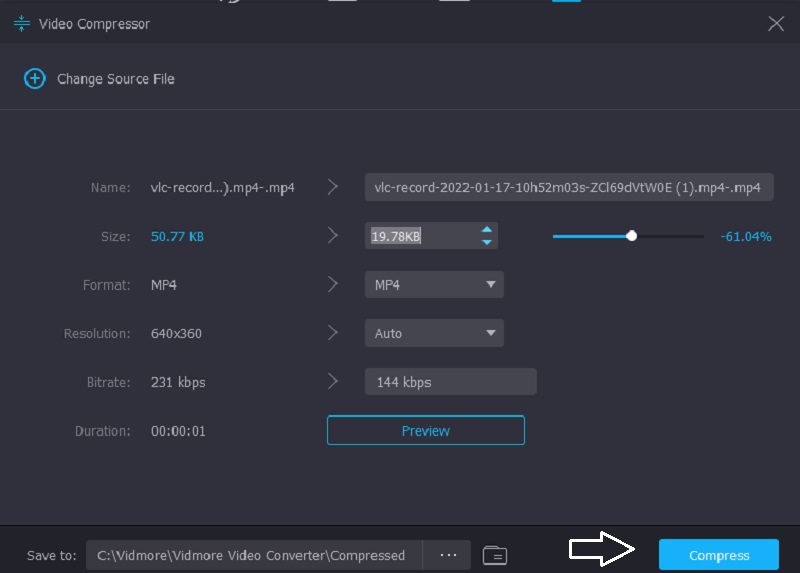800x573 pixels.
Task: Close the Video Compressor dialog
Action: (776, 24)
